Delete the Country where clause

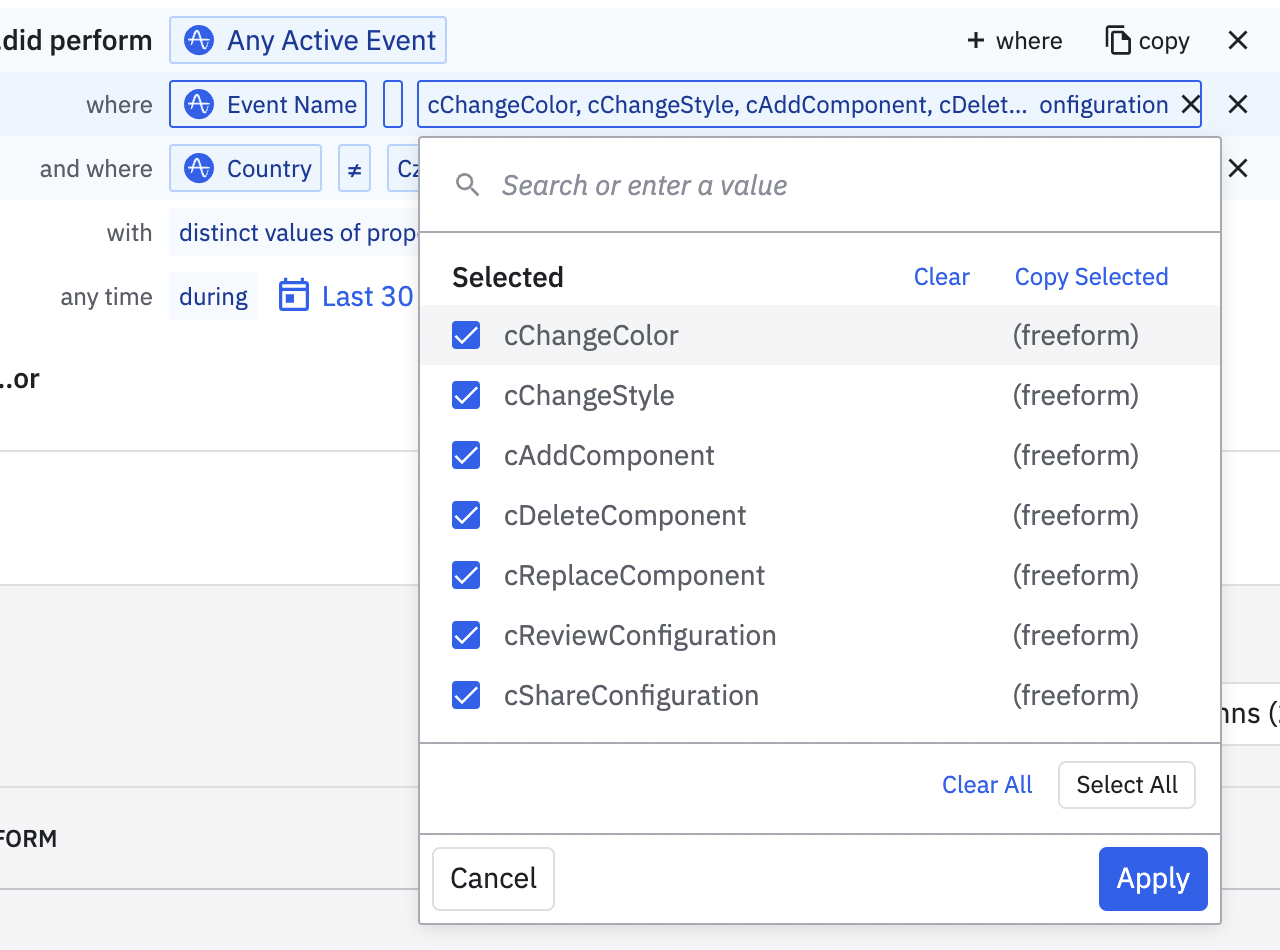pyautogui.click(x=1238, y=169)
